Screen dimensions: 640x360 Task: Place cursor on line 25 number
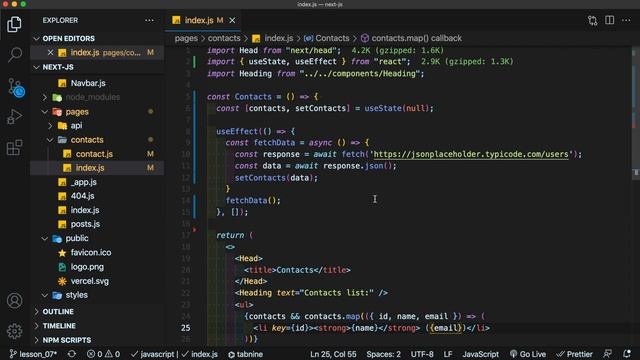click(x=185, y=328)
